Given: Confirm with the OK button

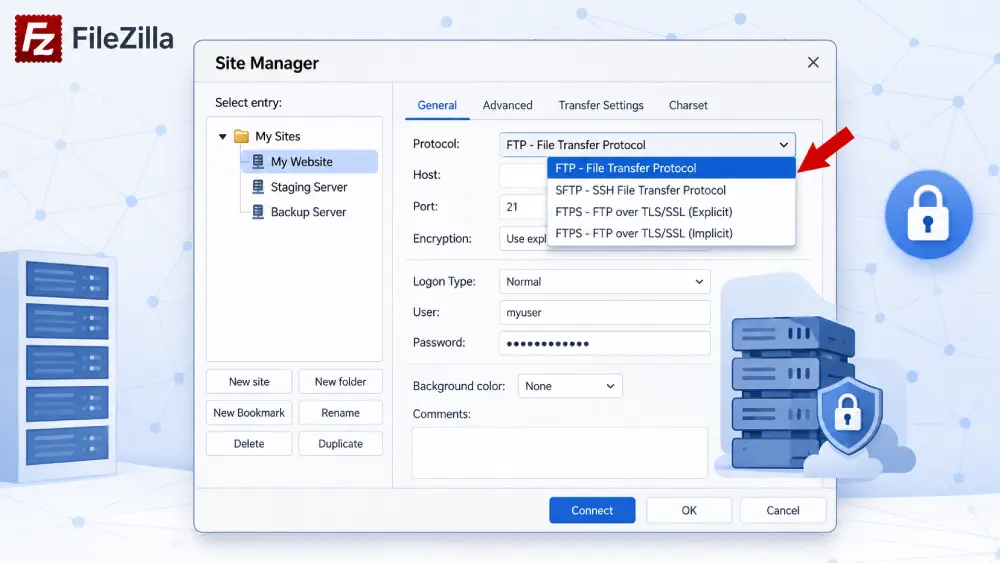Looking at the screenshot, I should [689, 510].
